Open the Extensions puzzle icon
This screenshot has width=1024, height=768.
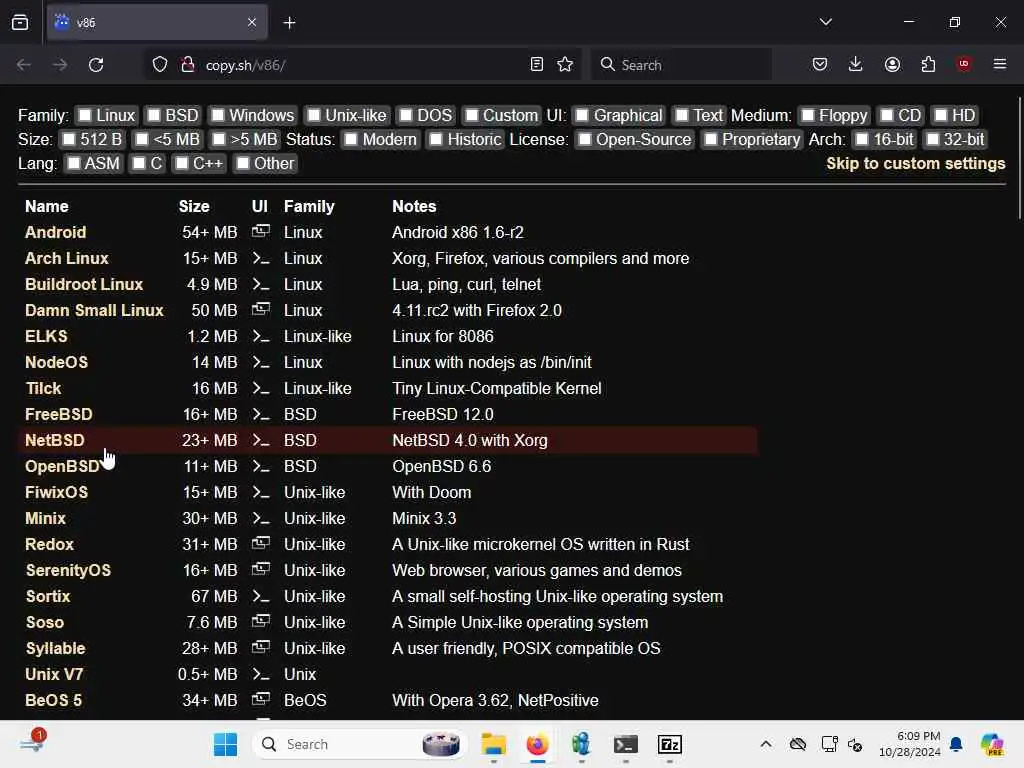point(928,65)
